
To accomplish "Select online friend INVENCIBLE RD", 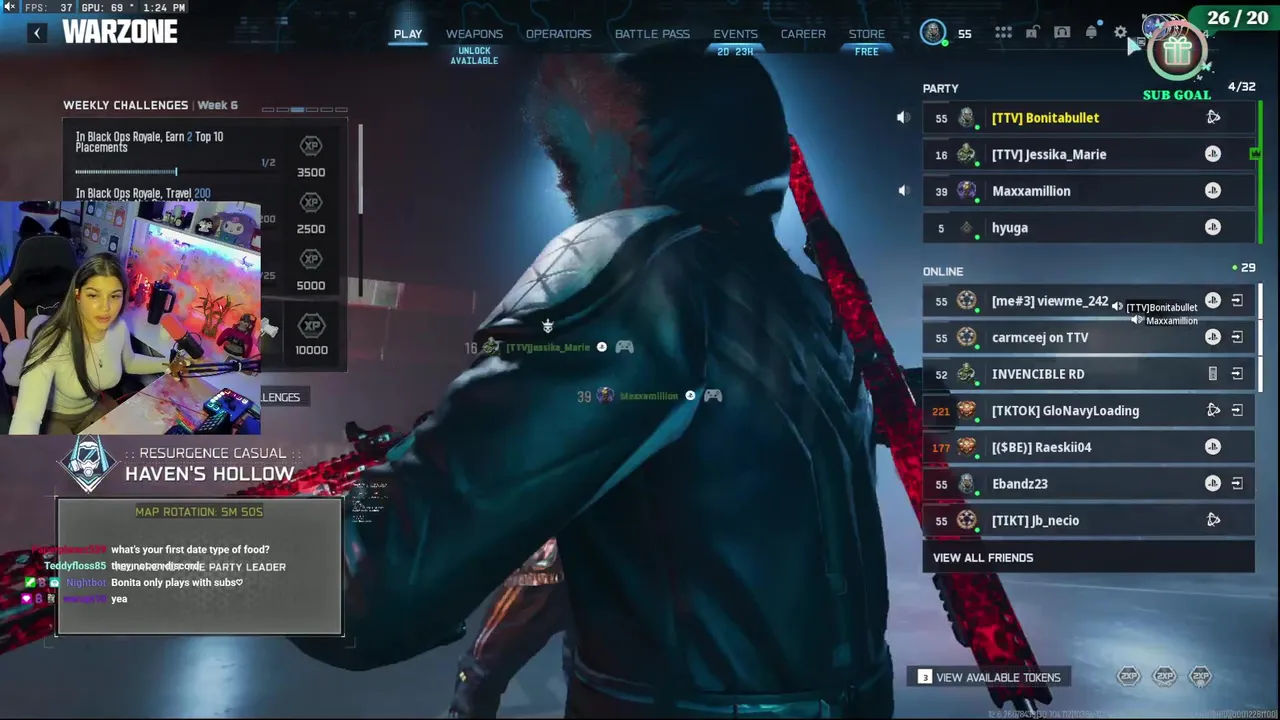I will point(1088,374).
